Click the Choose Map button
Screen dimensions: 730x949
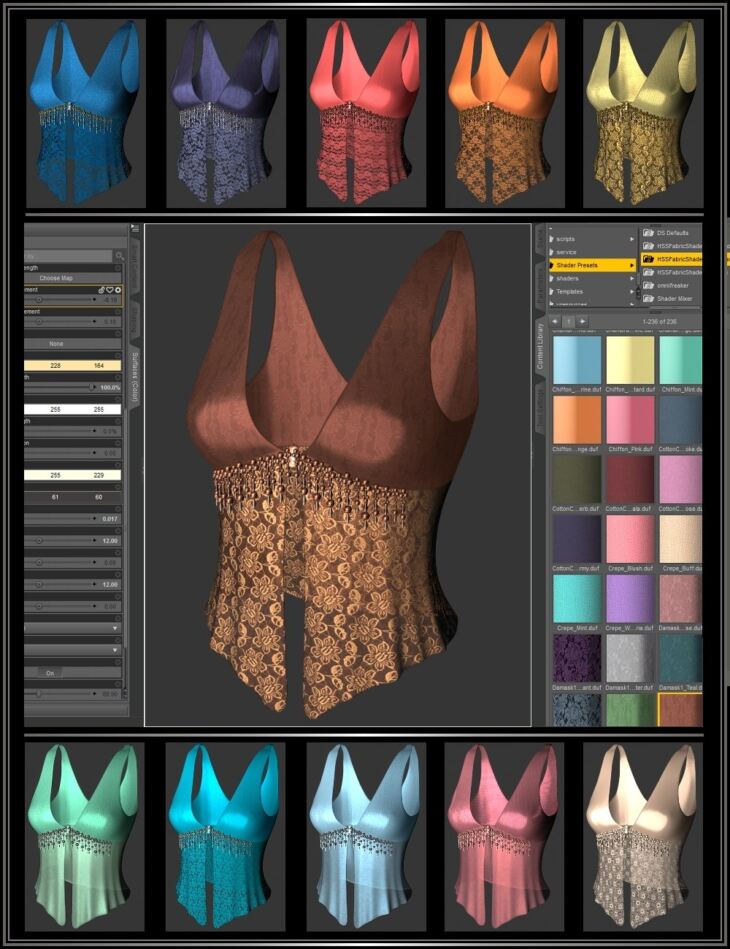56,278
